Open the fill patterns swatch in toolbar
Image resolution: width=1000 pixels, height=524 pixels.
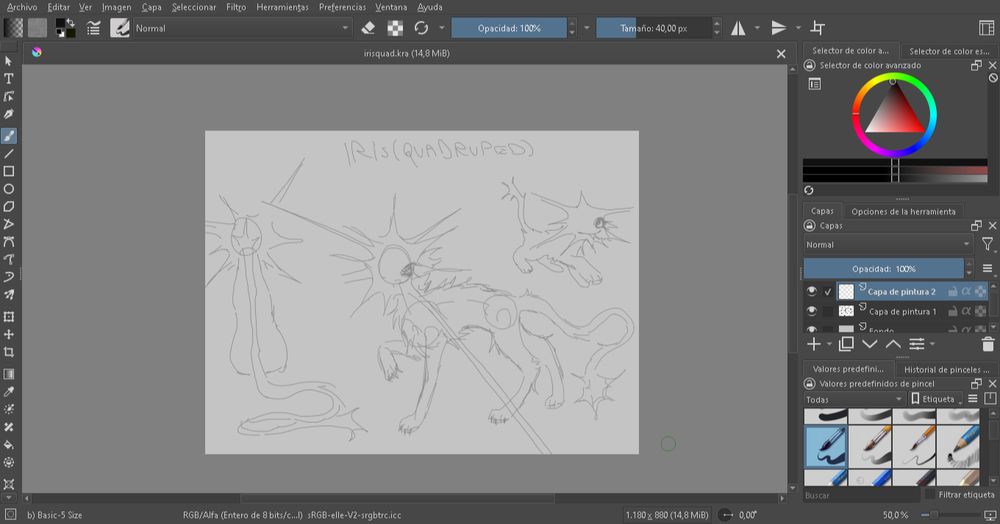[x=38, y=28]
